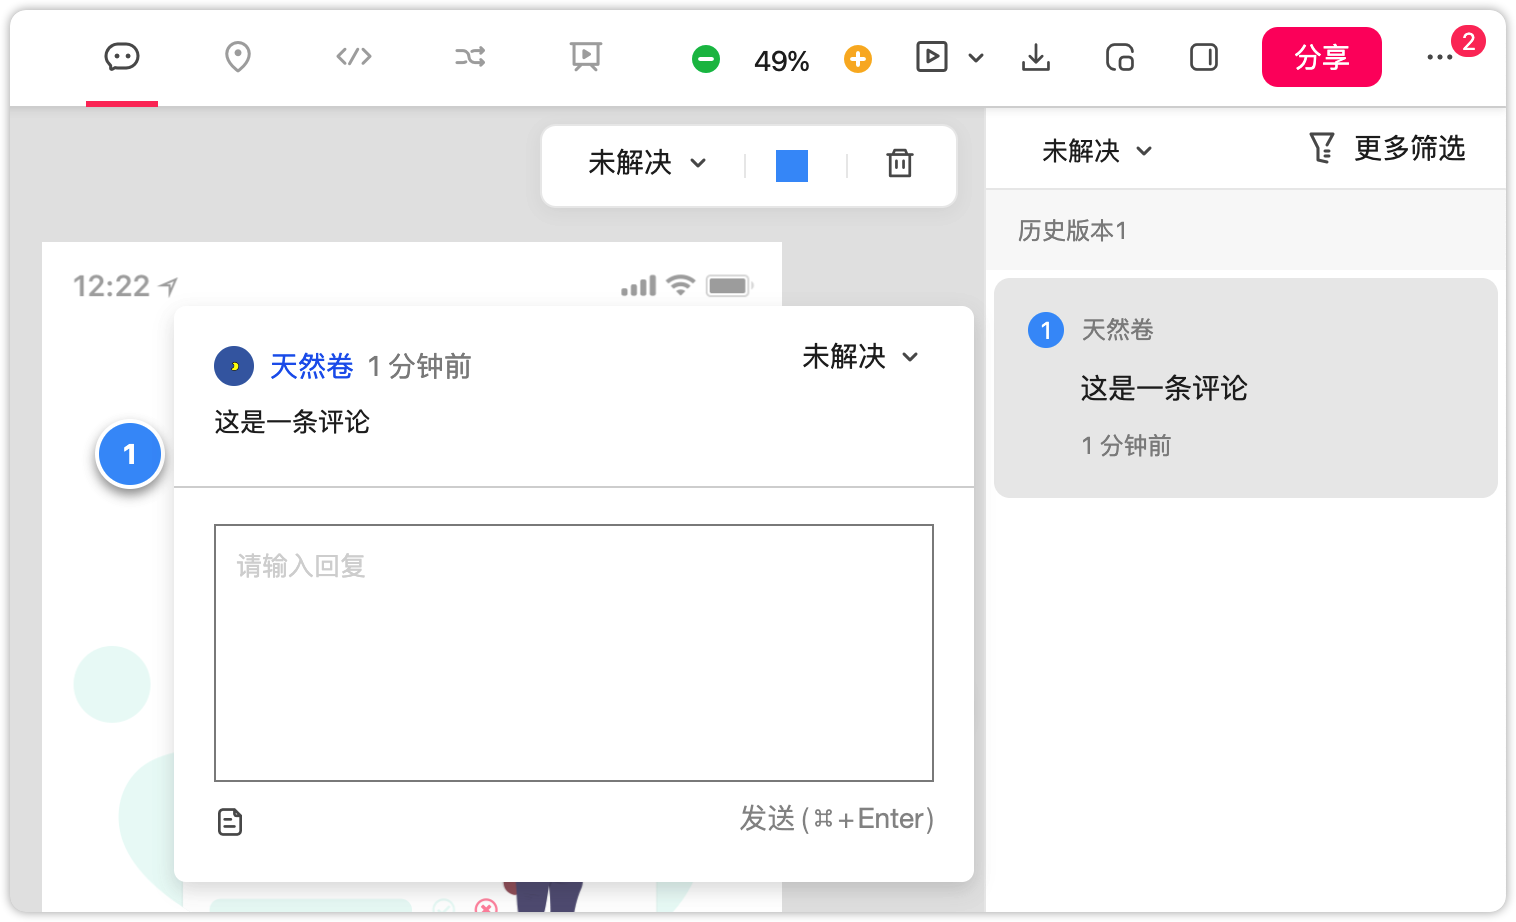The width and height of the screenshot is (1516, 922).
Task: Click the play preview button
Action: (932, 57)
